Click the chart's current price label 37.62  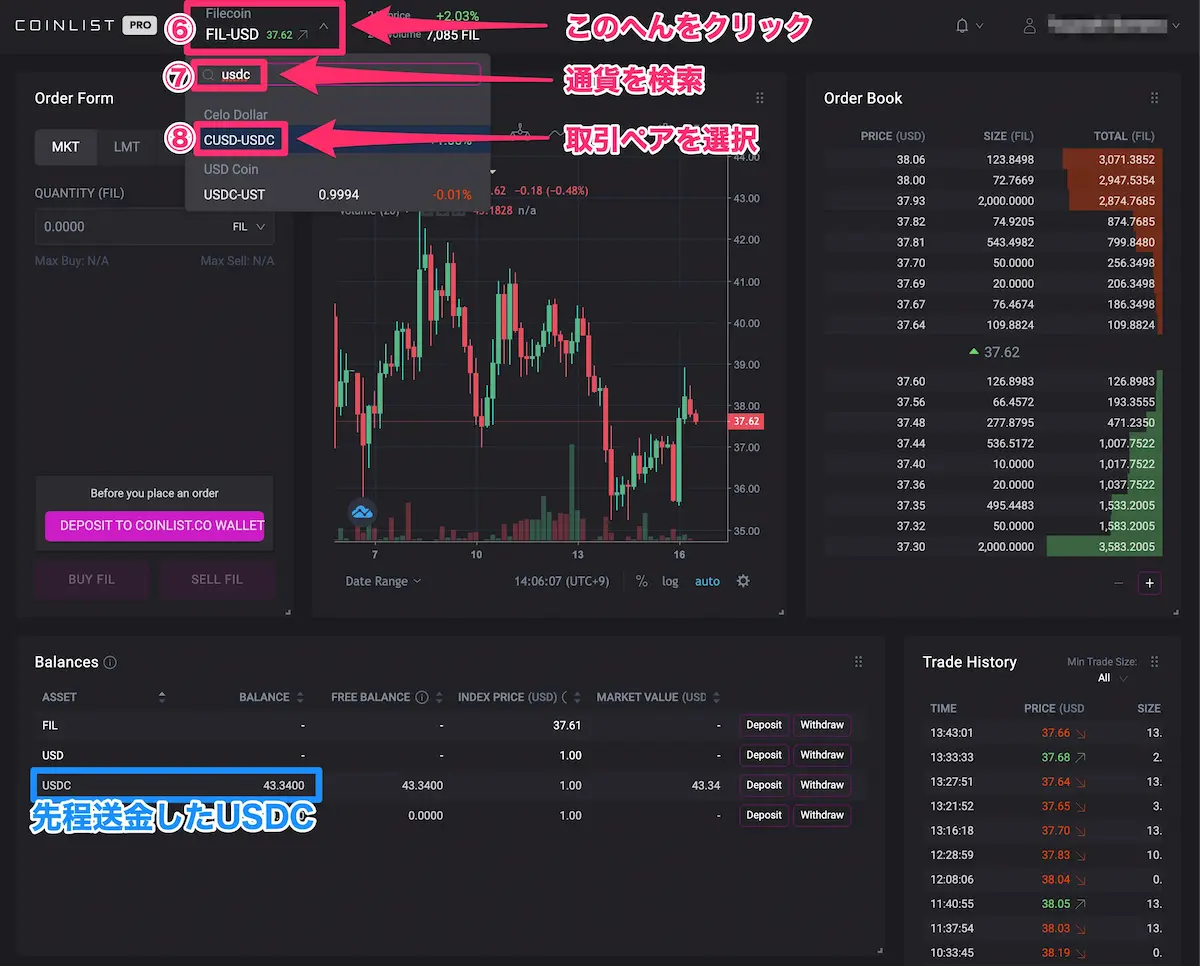pyautogui.click(x=747, y=422)
